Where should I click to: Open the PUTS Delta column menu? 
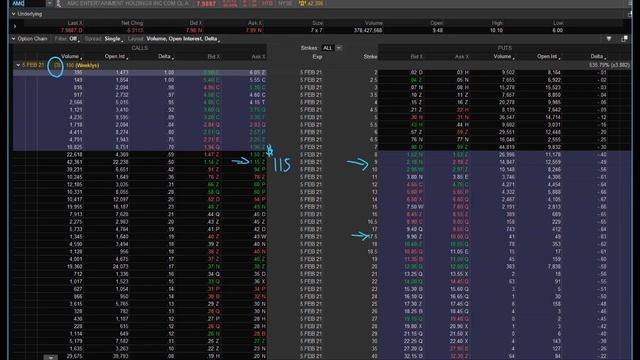(x=598, y=57)
